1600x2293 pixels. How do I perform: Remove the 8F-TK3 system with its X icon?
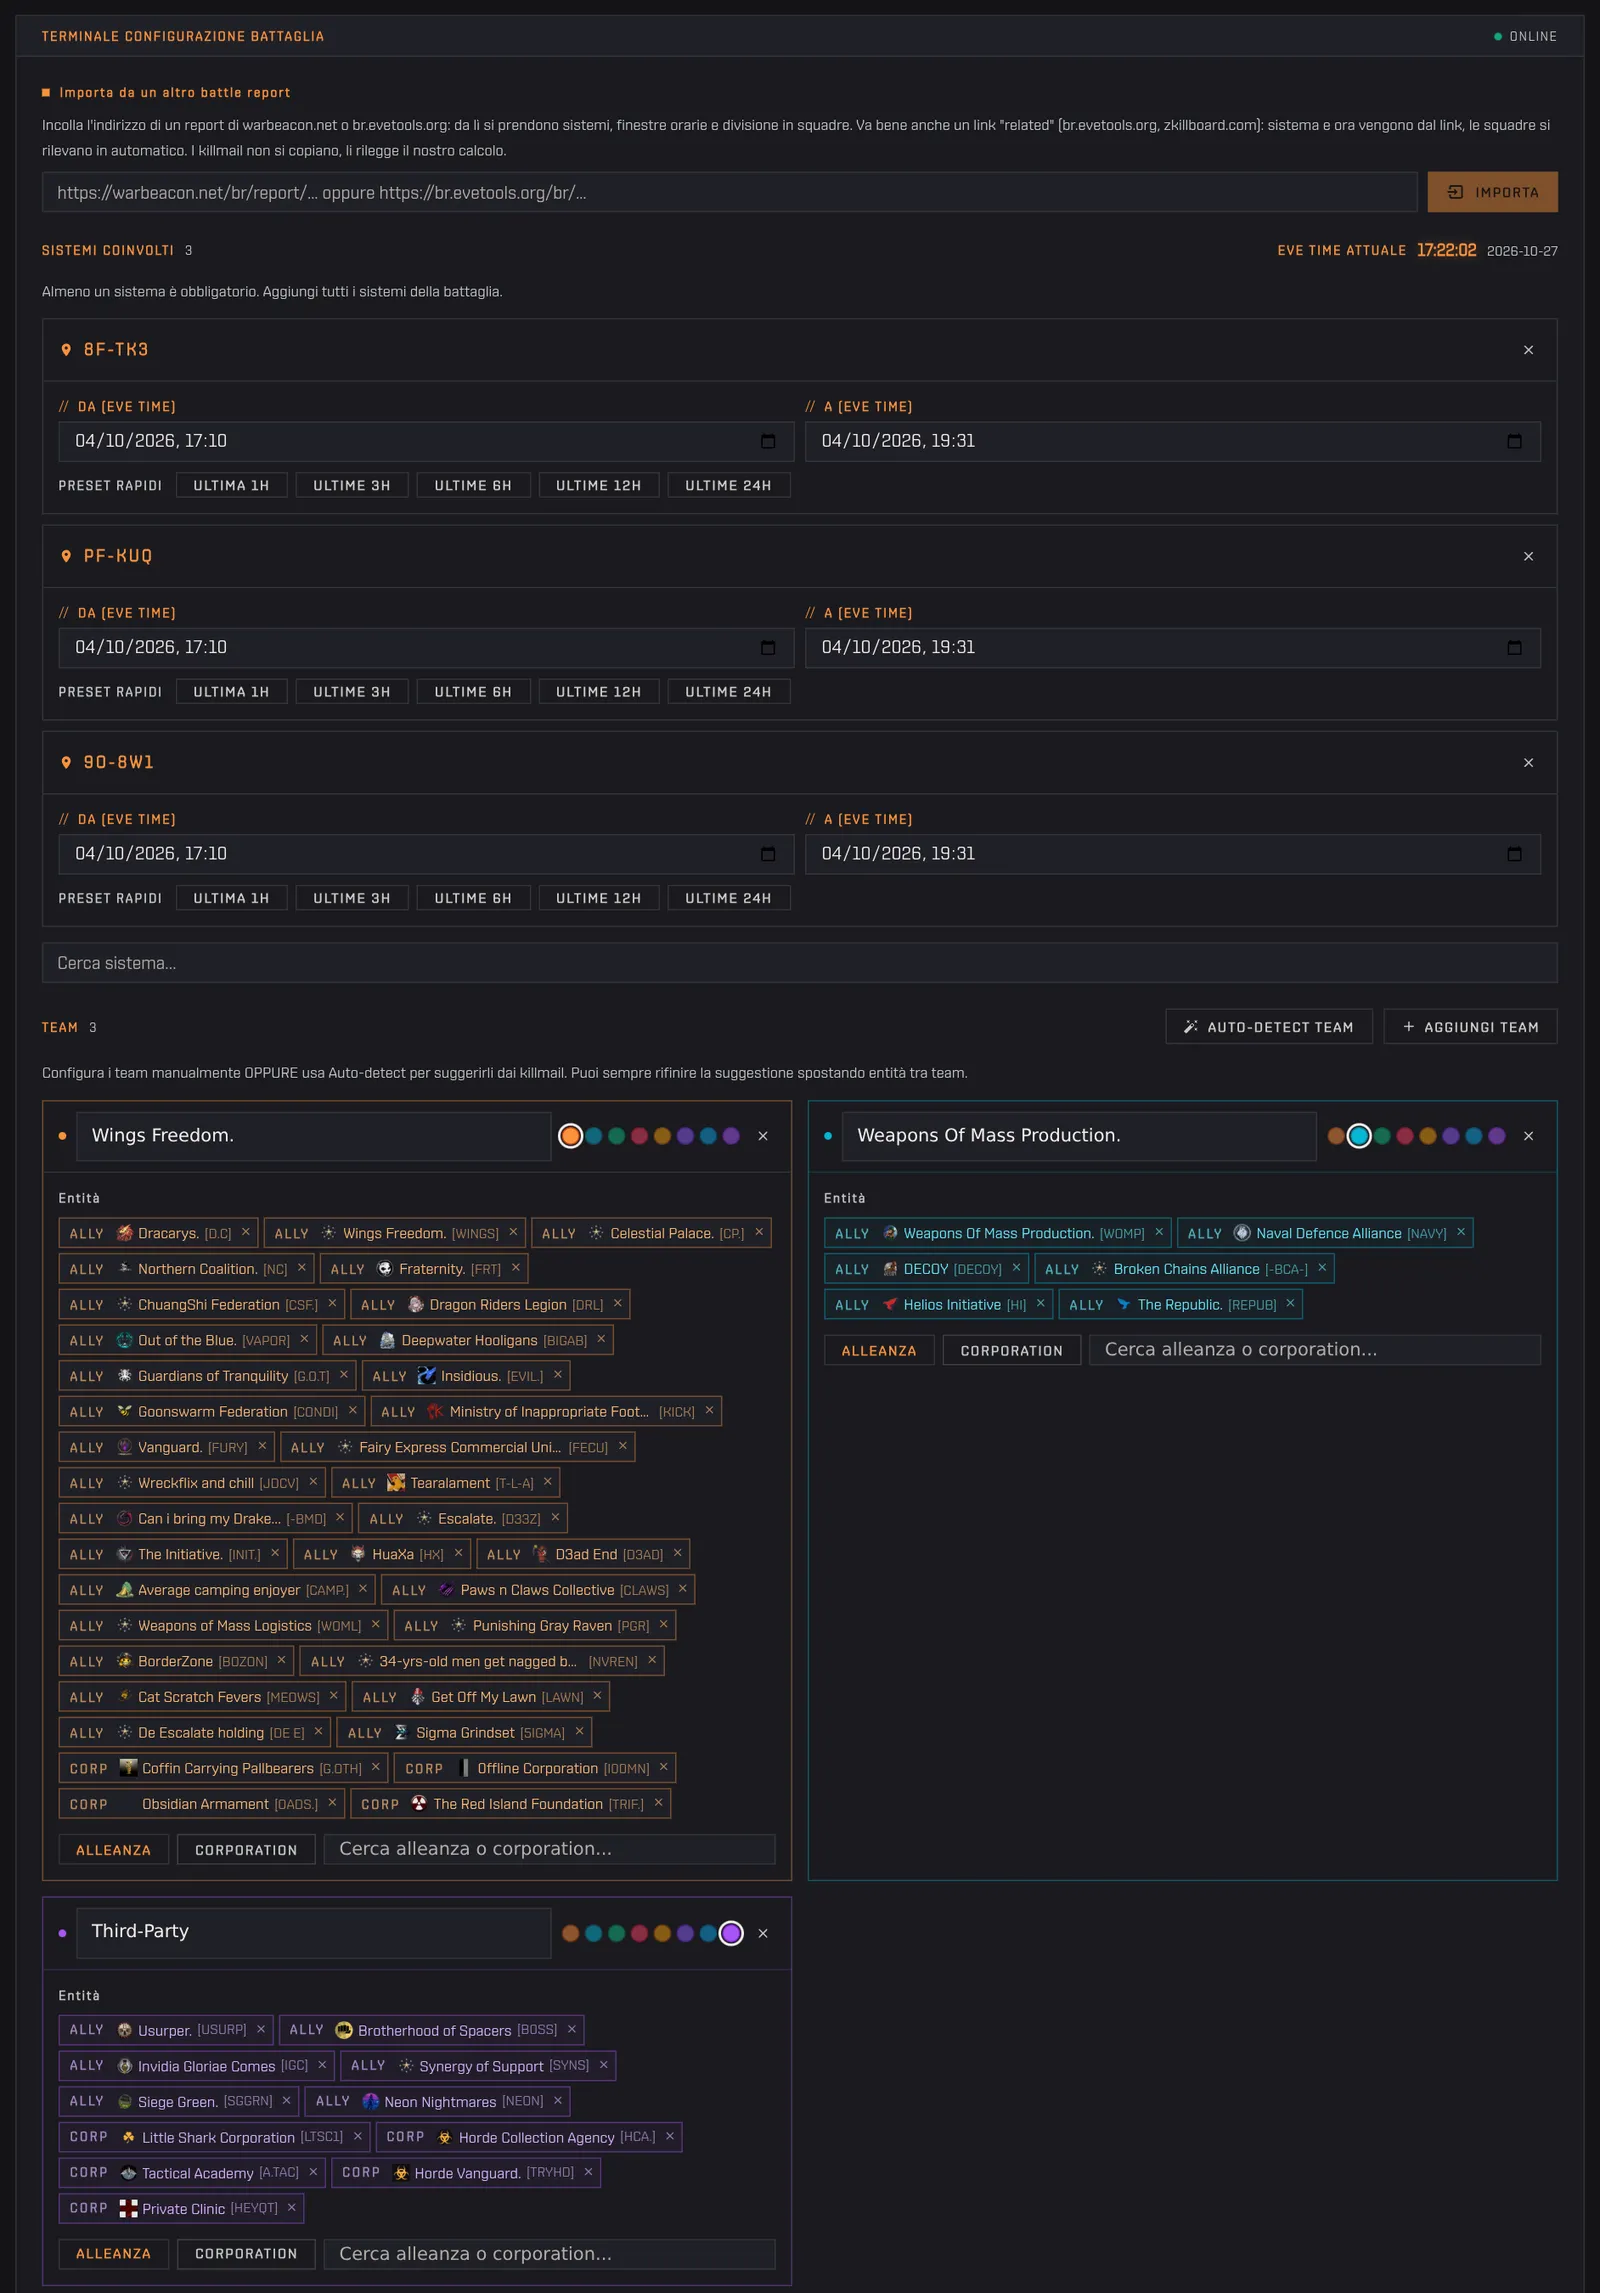(x=1528, y=350)
